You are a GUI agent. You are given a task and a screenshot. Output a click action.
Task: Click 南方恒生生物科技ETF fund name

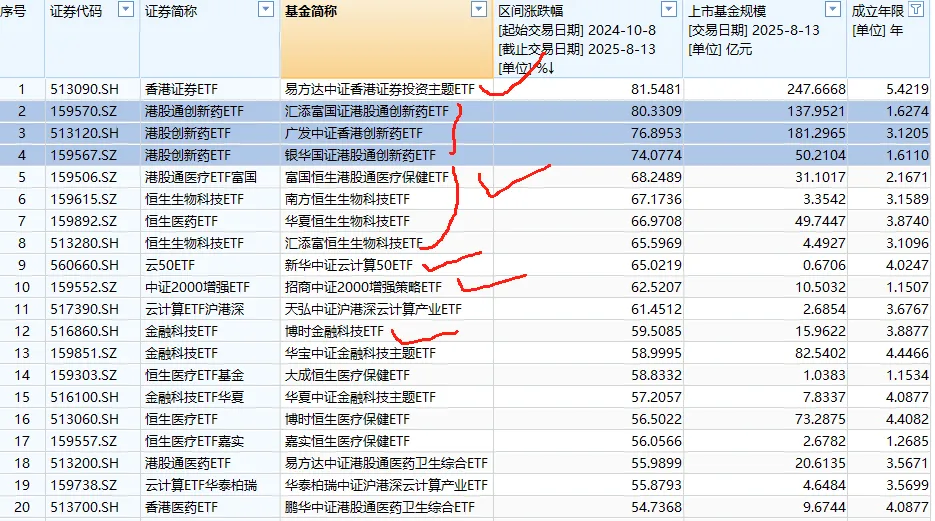(x=347, y=200)
